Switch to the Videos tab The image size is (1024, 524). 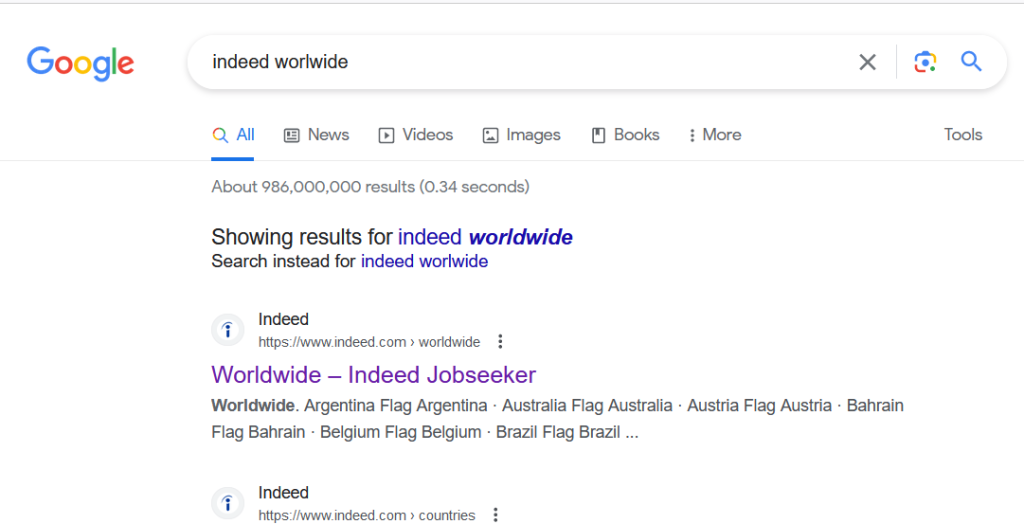click(416, 135)
